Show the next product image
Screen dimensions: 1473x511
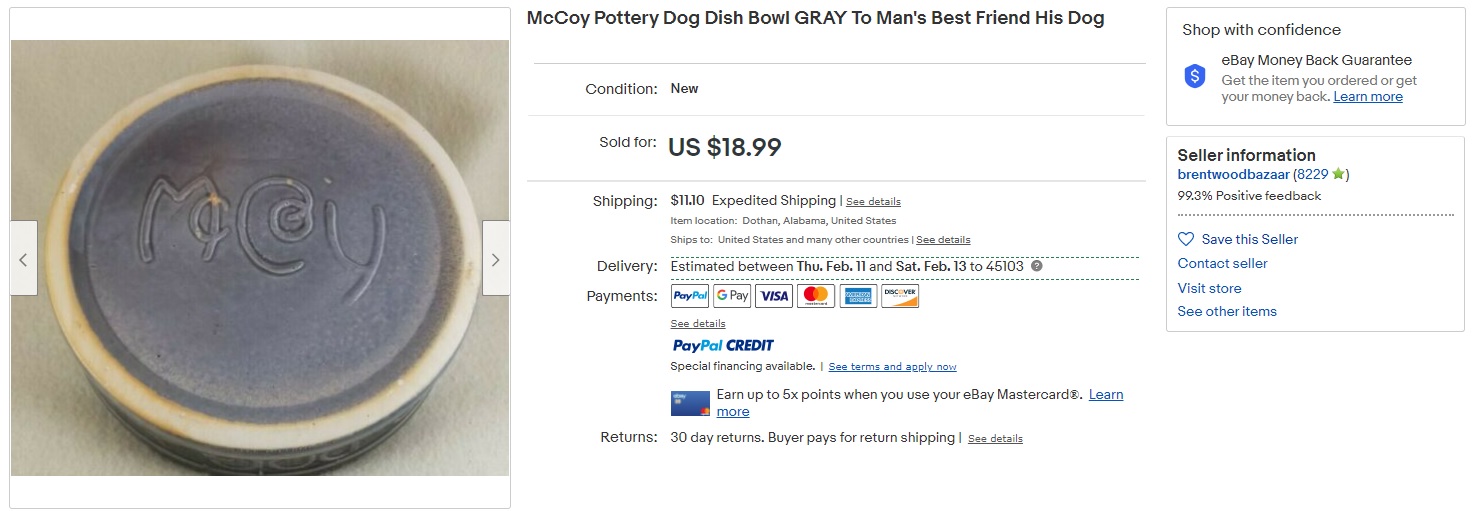[496, 259]
